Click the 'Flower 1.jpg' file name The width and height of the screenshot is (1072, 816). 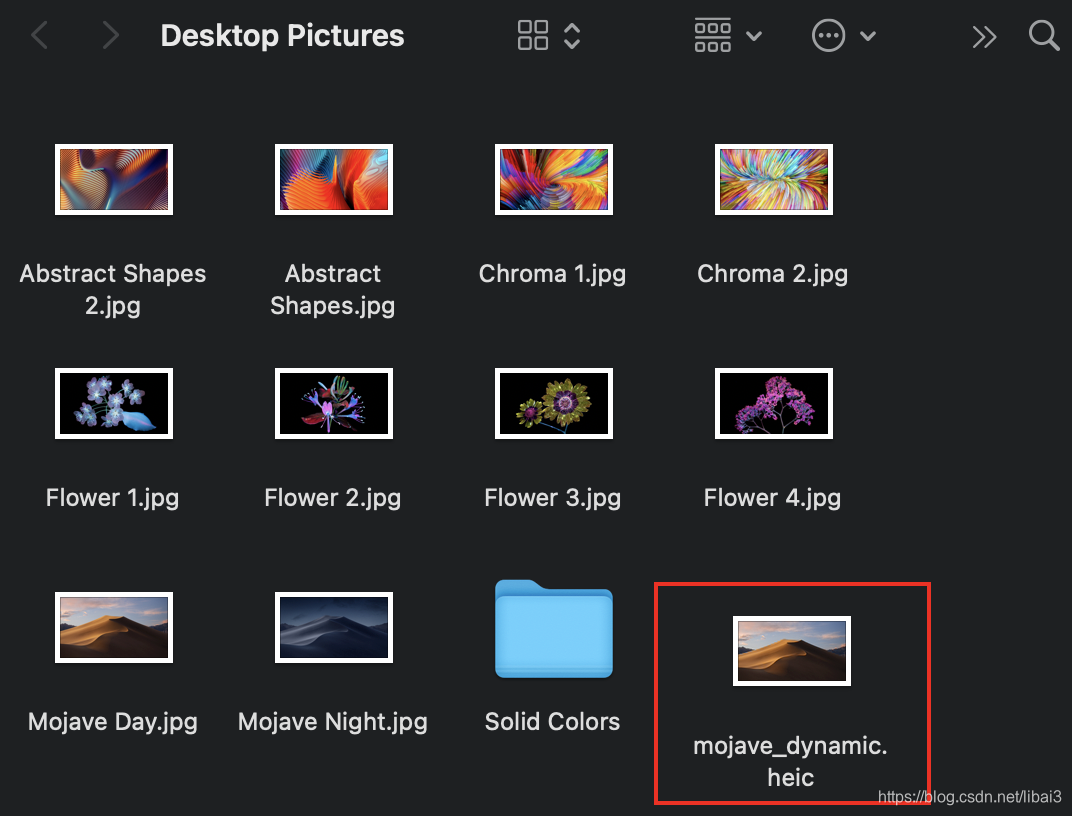(x=113, y=498)
